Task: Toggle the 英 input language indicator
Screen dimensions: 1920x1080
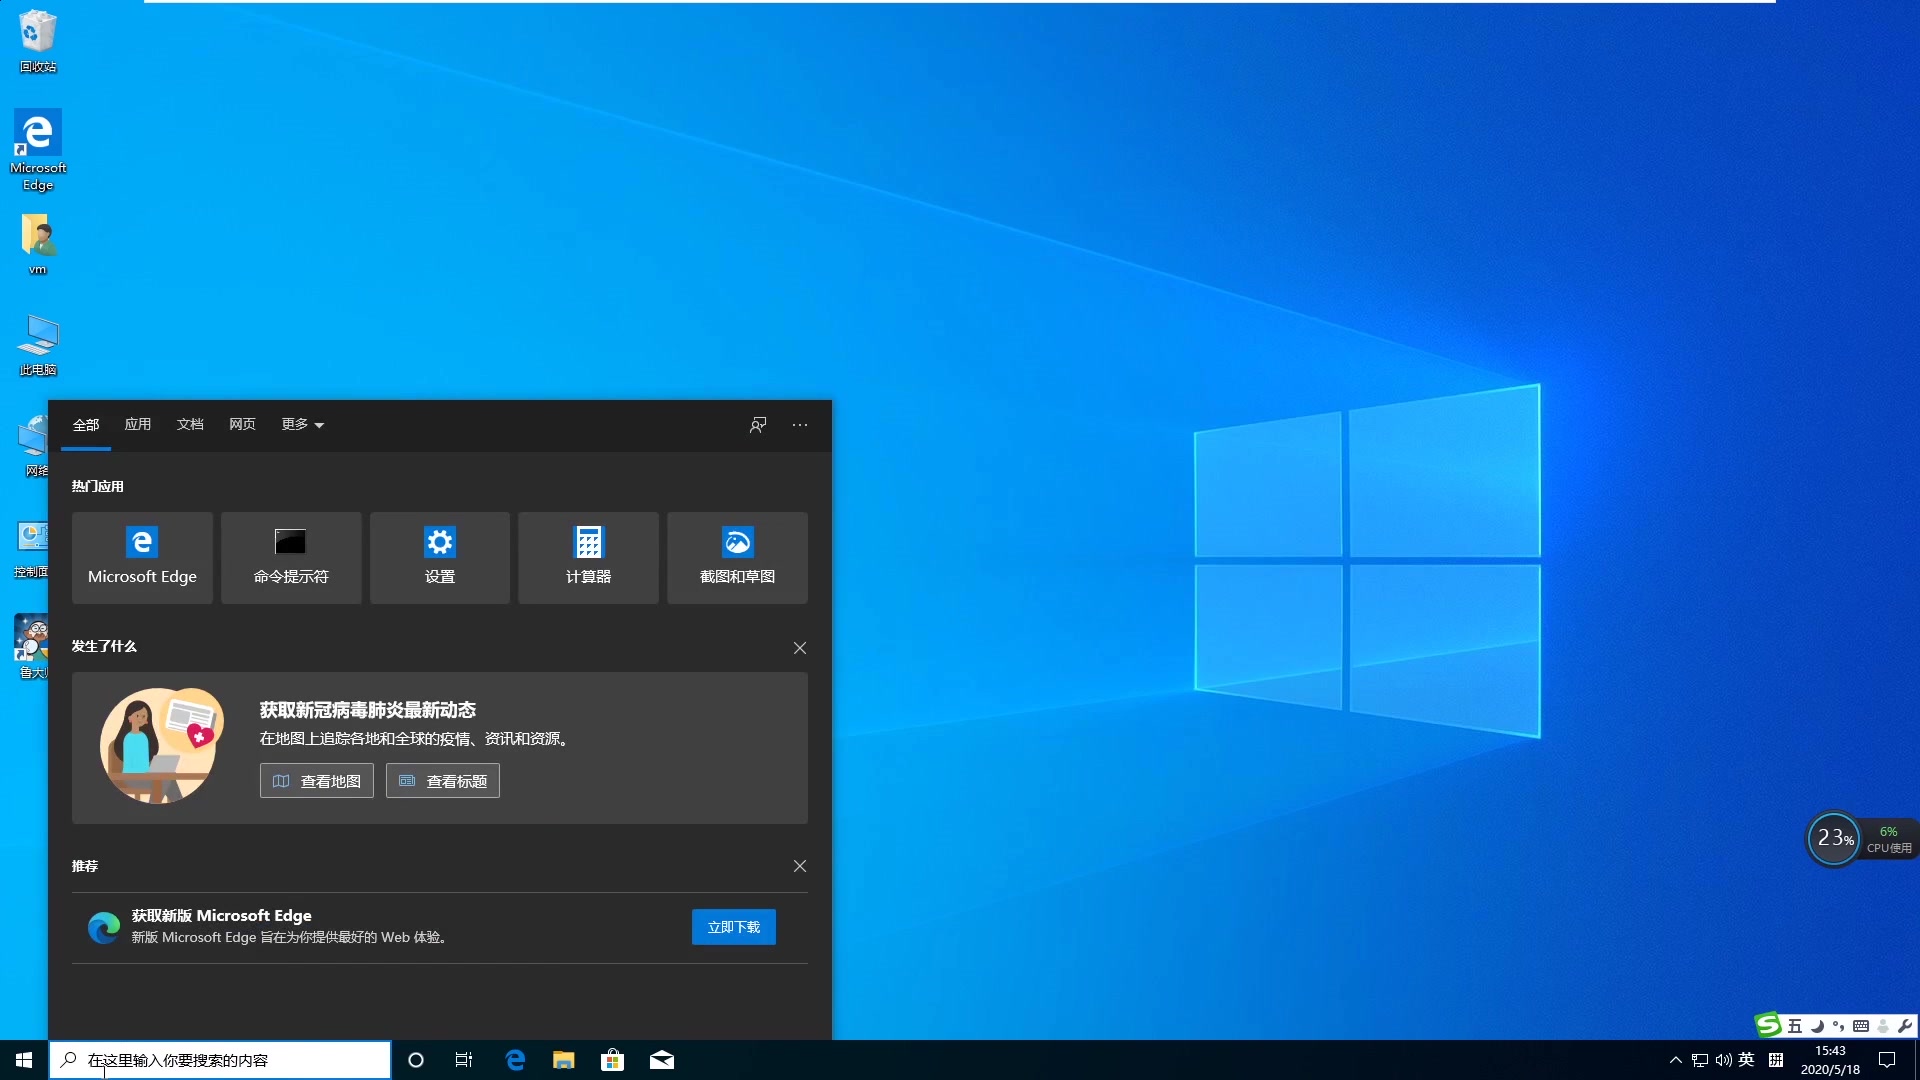Action: pos(1747,1060)
